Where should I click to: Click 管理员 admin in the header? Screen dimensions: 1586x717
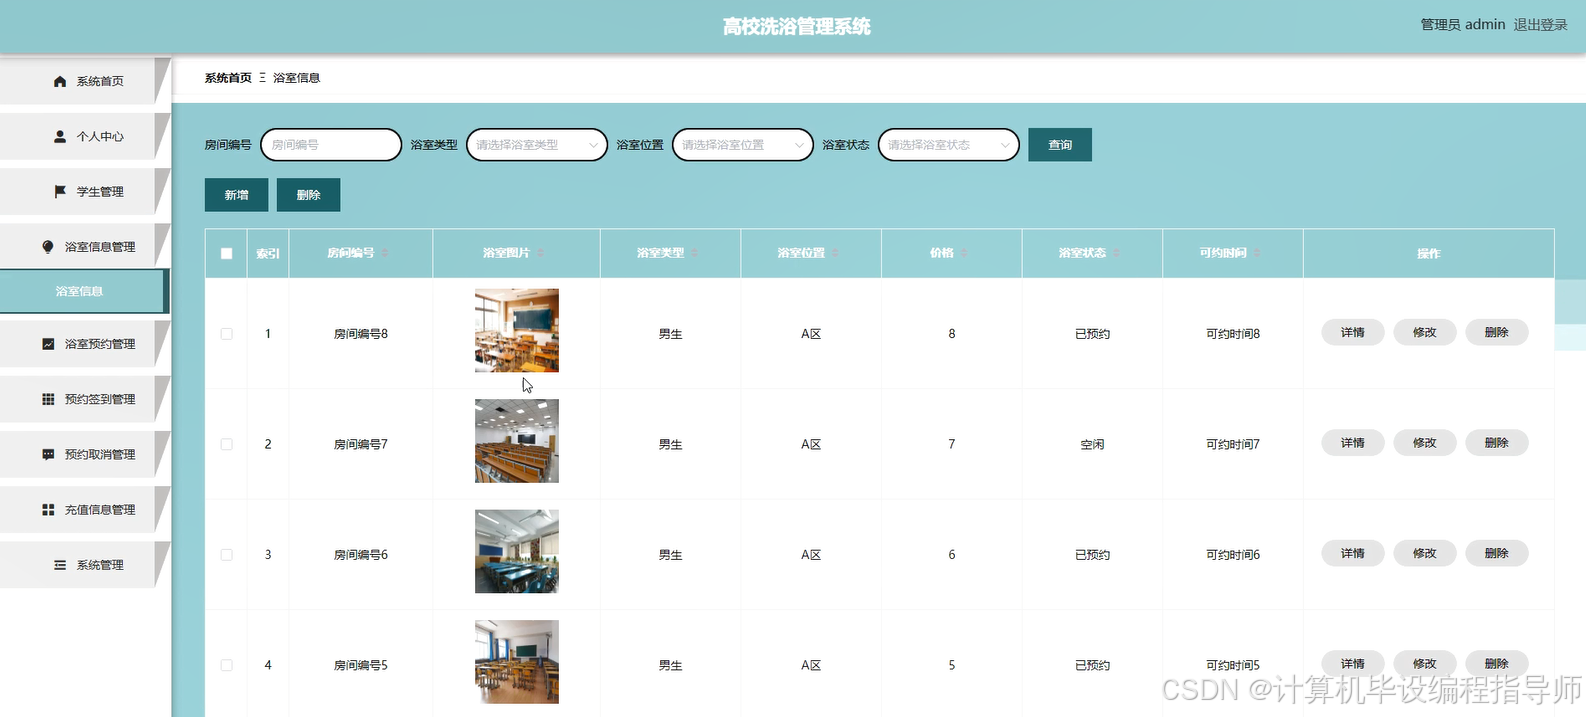point(1463,25)
